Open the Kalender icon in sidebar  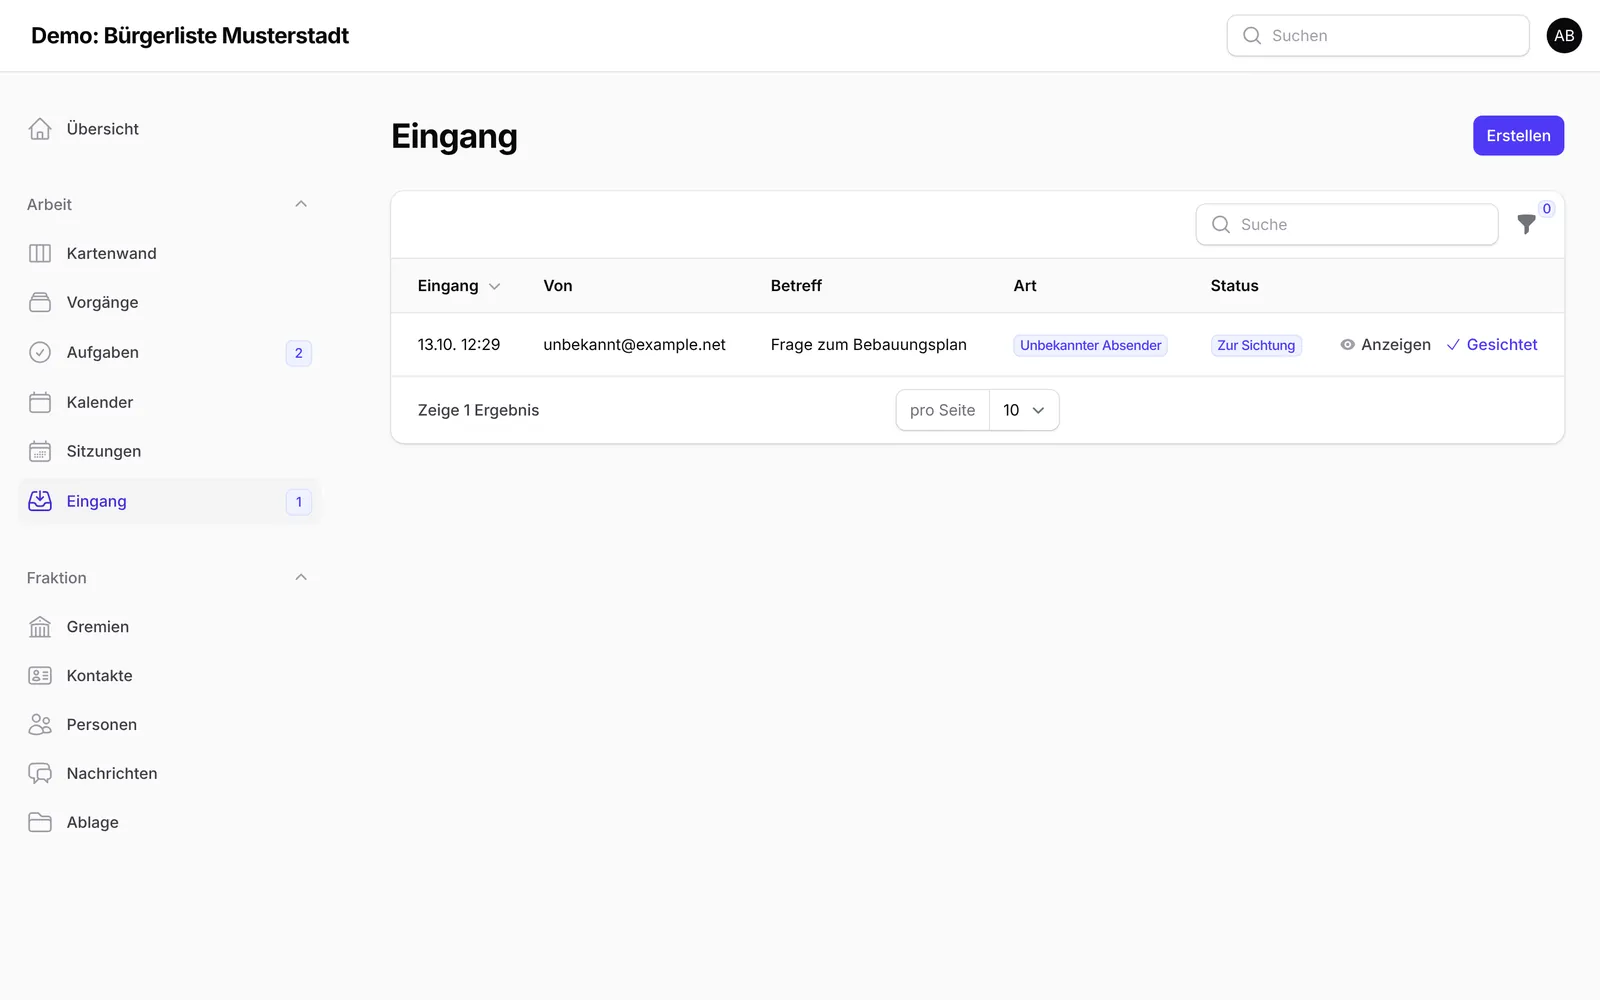point(40,402)
